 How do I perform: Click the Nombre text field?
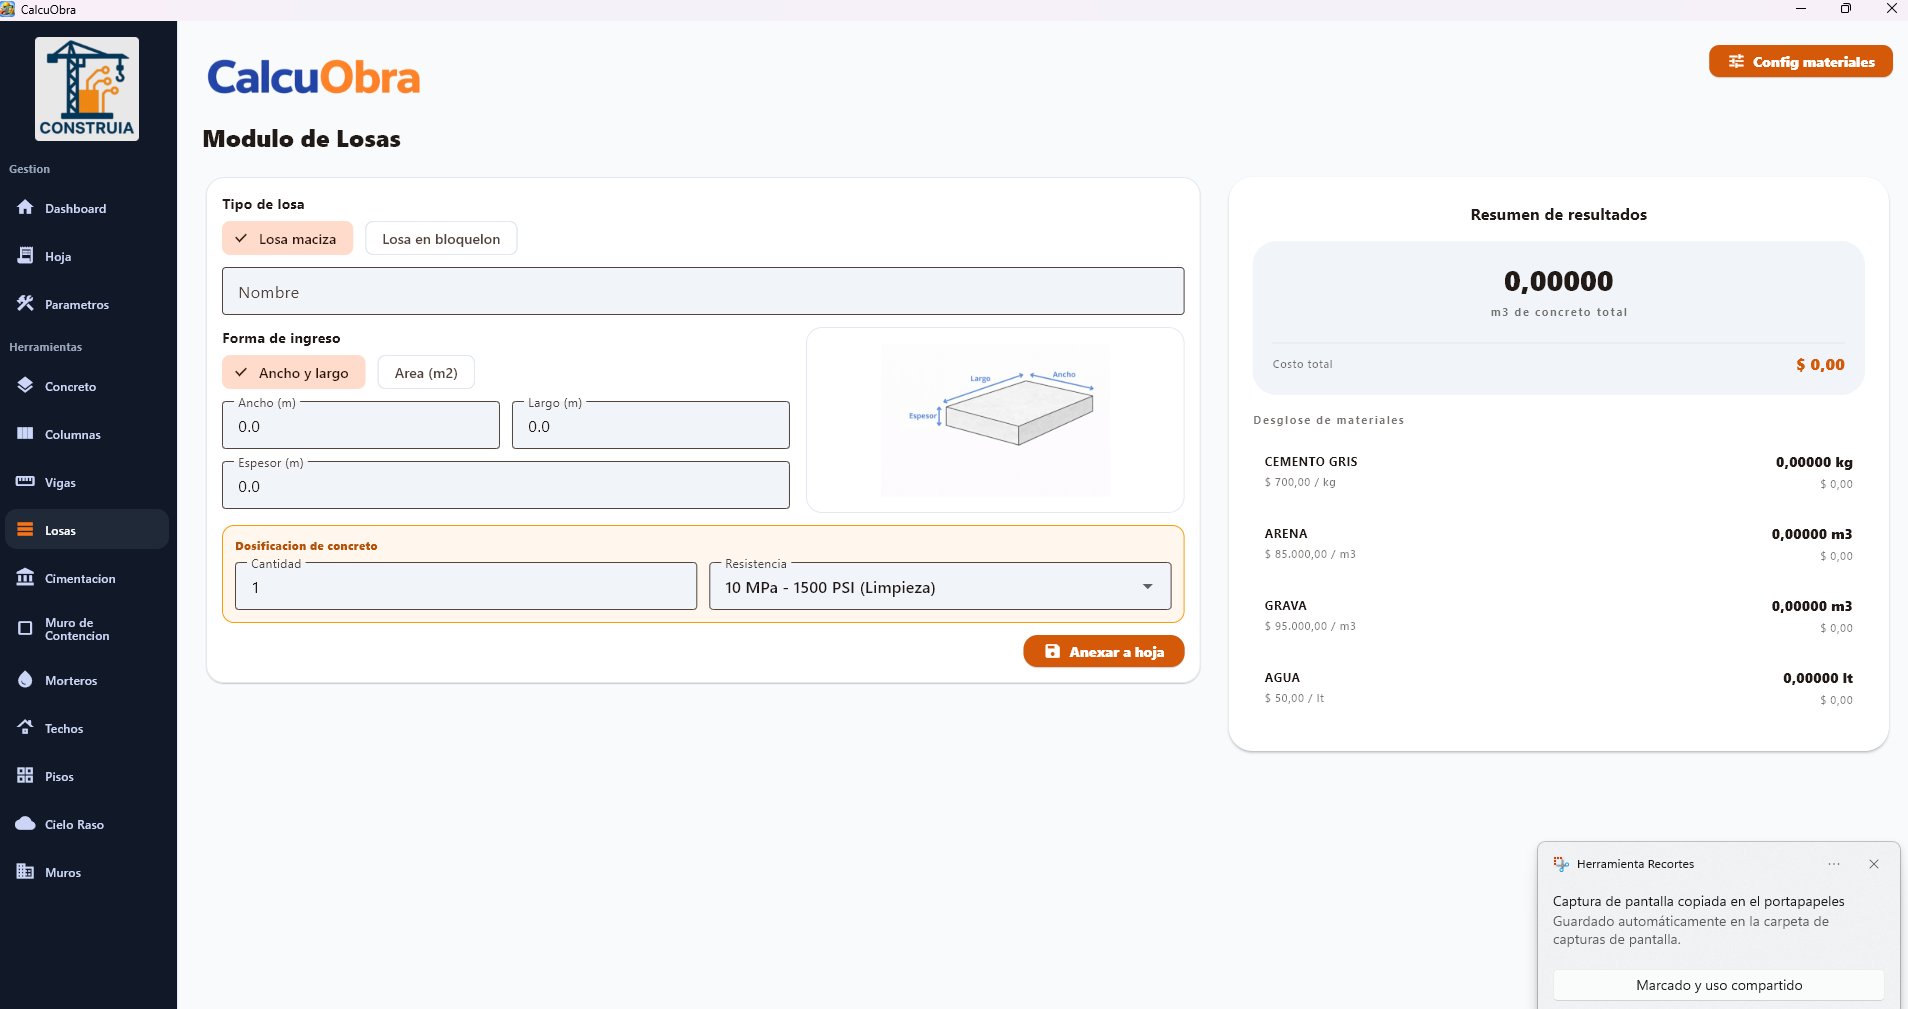click(702, 292)
